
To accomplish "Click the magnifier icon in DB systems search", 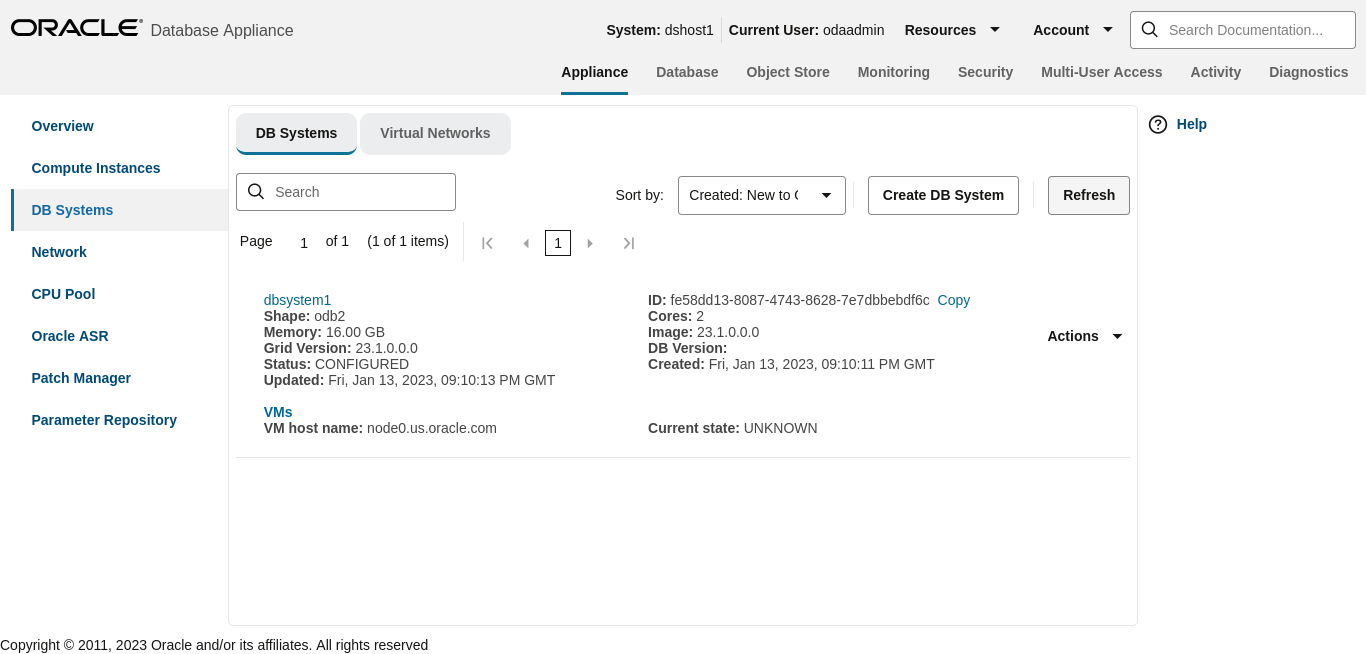I will point(256,191).
